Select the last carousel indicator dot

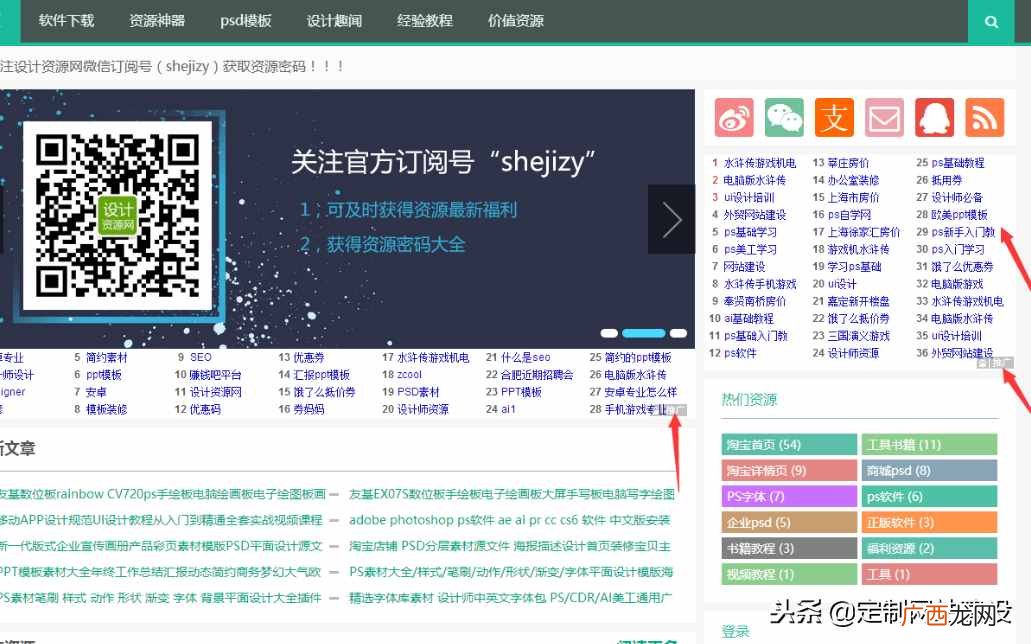tap(679, 334)
